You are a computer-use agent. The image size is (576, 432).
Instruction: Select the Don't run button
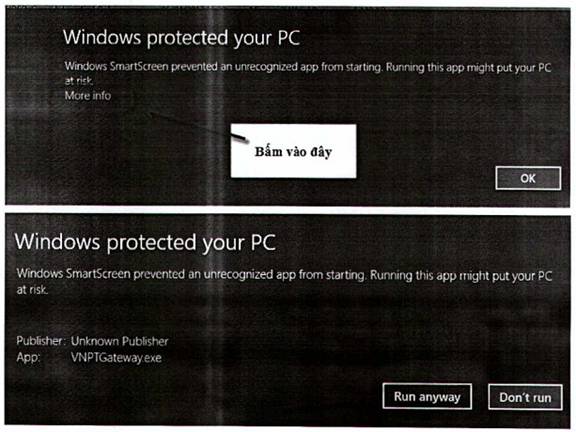click(525, 397)
